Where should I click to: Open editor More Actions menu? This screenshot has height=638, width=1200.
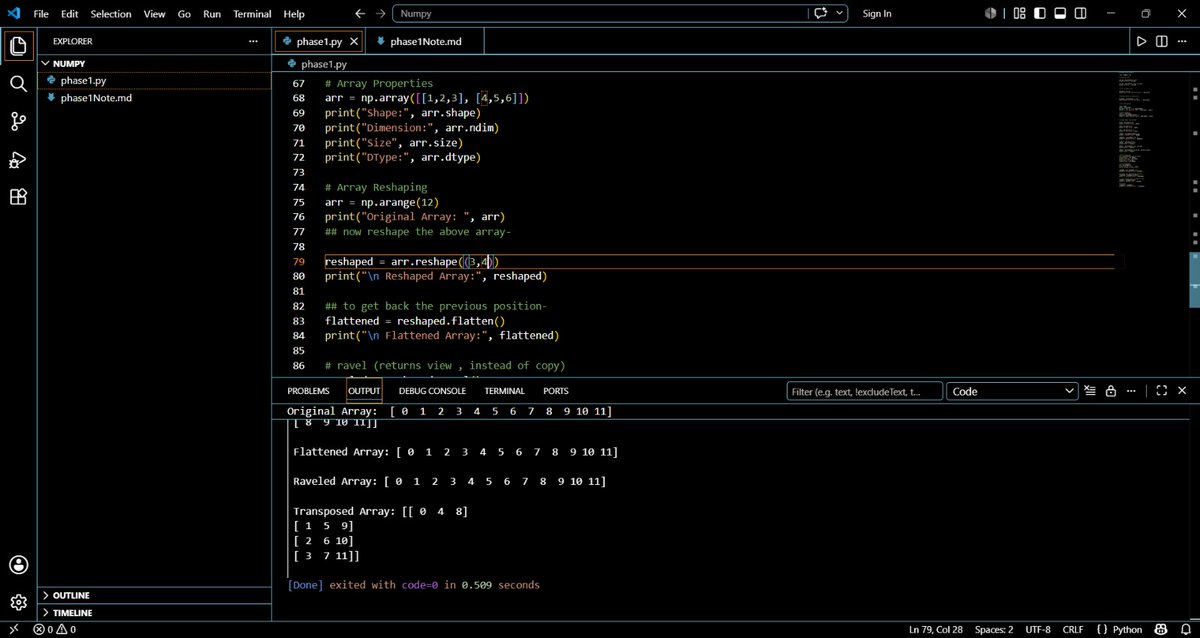coord(1183,41)
